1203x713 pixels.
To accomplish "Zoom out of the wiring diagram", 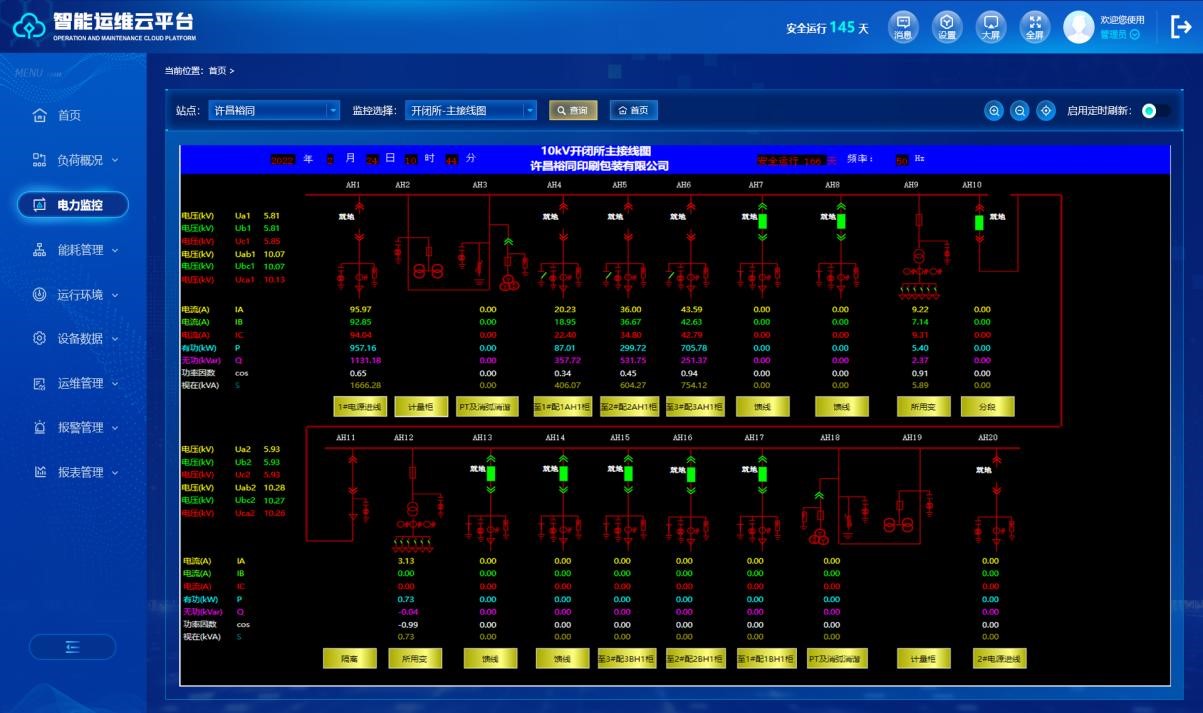I will (x=1020, y=111).
